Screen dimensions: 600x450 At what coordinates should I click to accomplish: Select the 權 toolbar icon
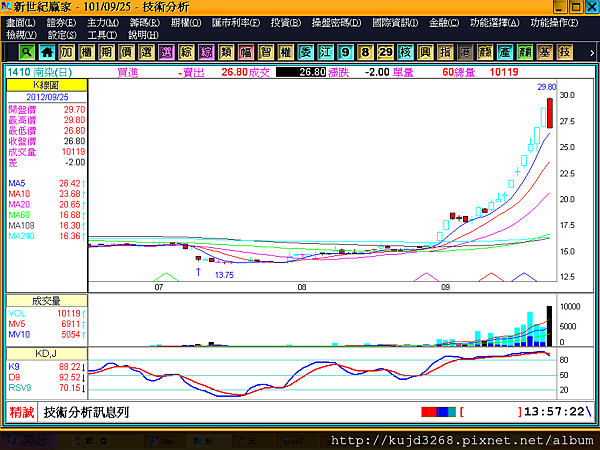[x=286, y=52]
